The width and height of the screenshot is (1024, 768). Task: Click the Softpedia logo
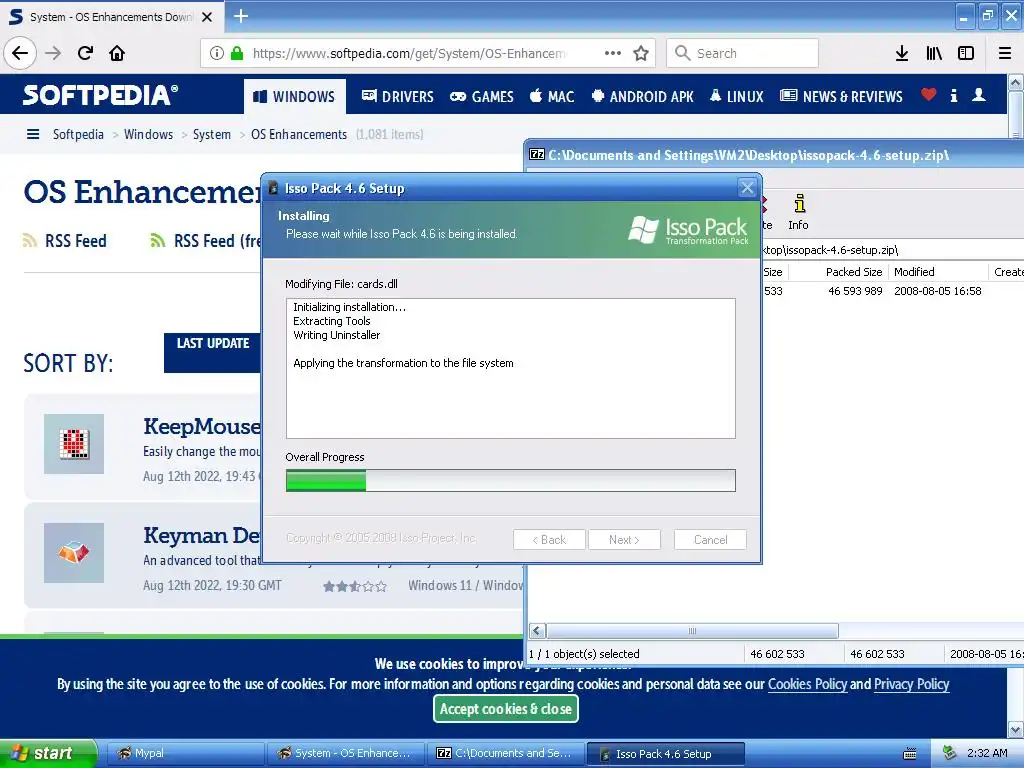pyautogui.click(x=100, y=95)
